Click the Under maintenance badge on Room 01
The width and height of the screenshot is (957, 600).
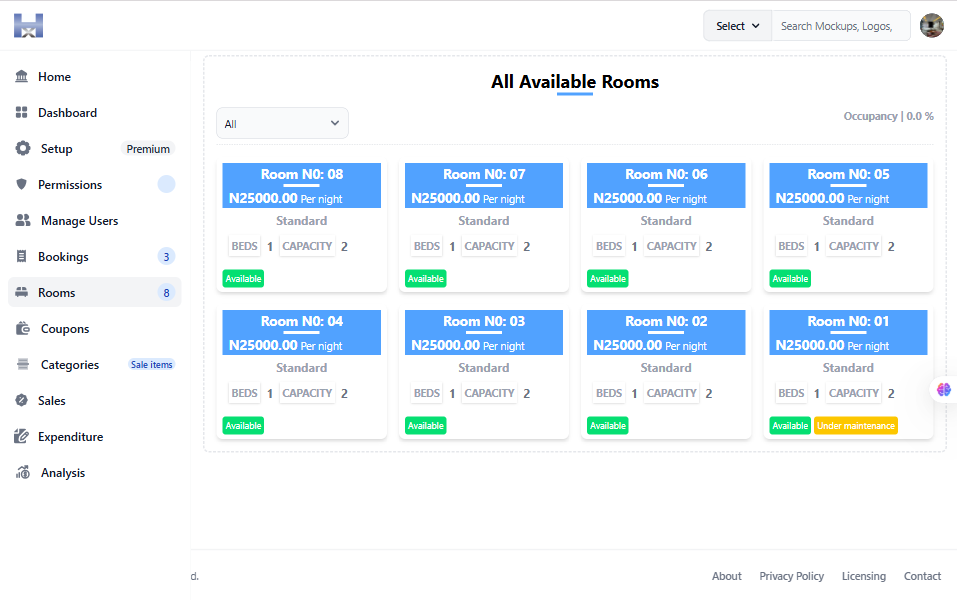855,426
